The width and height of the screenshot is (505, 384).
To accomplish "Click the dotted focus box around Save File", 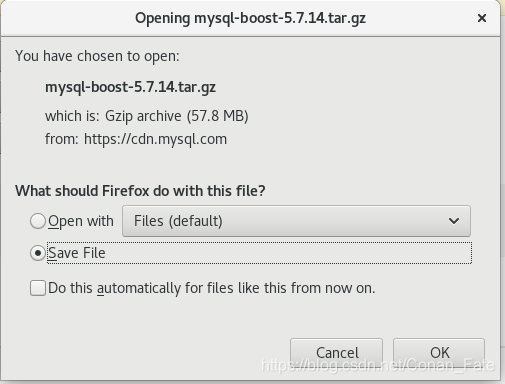I will tap(259, 253).
